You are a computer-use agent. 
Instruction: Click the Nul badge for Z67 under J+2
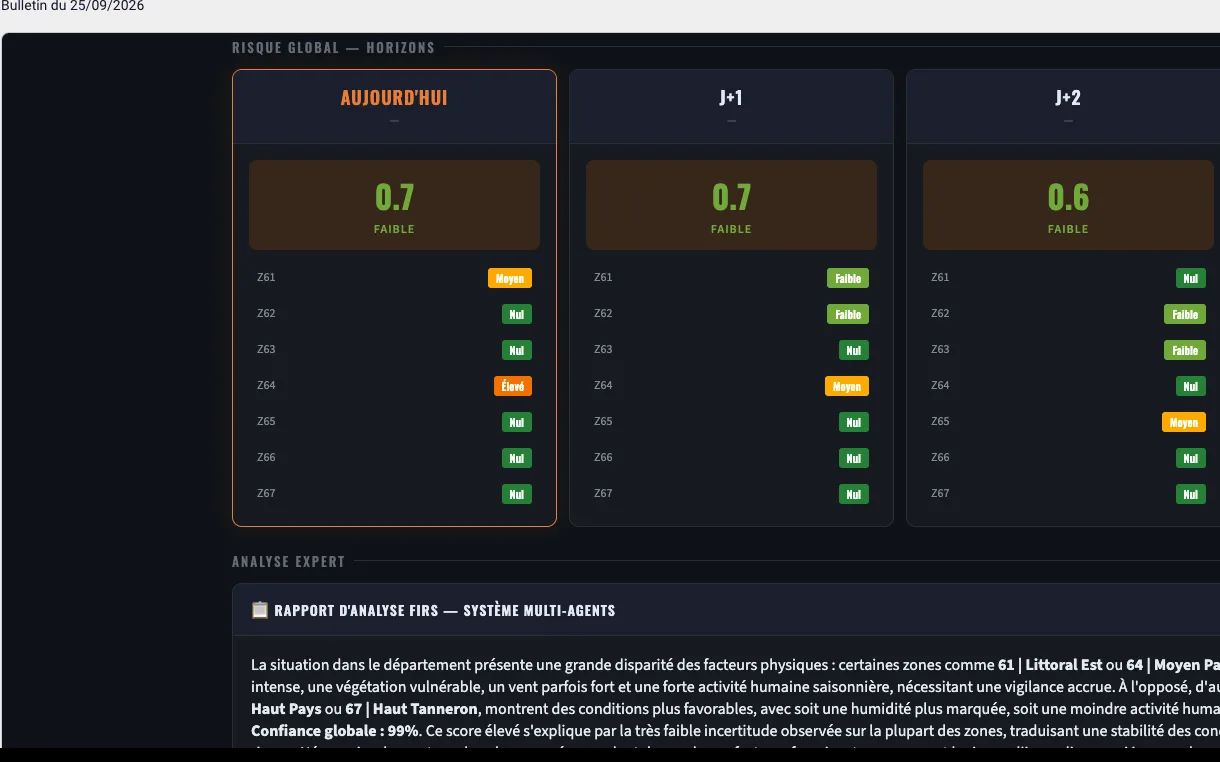pyautogui.click(x=1191, y=494)
